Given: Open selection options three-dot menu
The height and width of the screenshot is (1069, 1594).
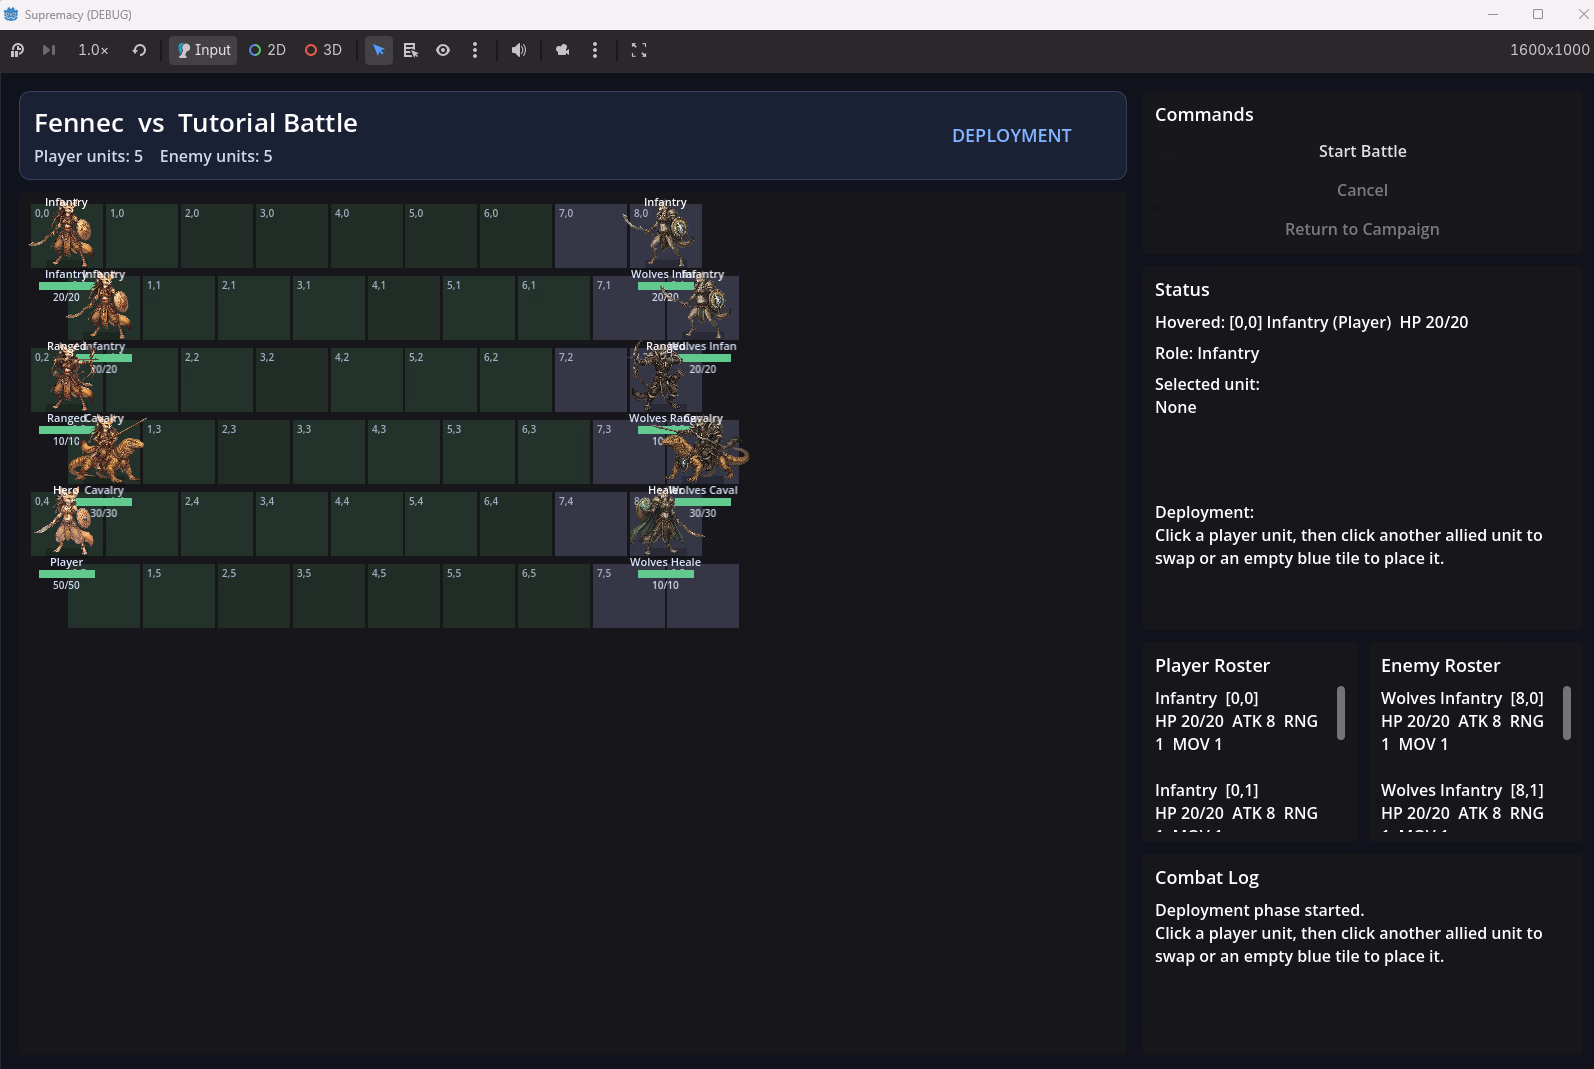Looking at the screenshot, I should pos(475,50).
